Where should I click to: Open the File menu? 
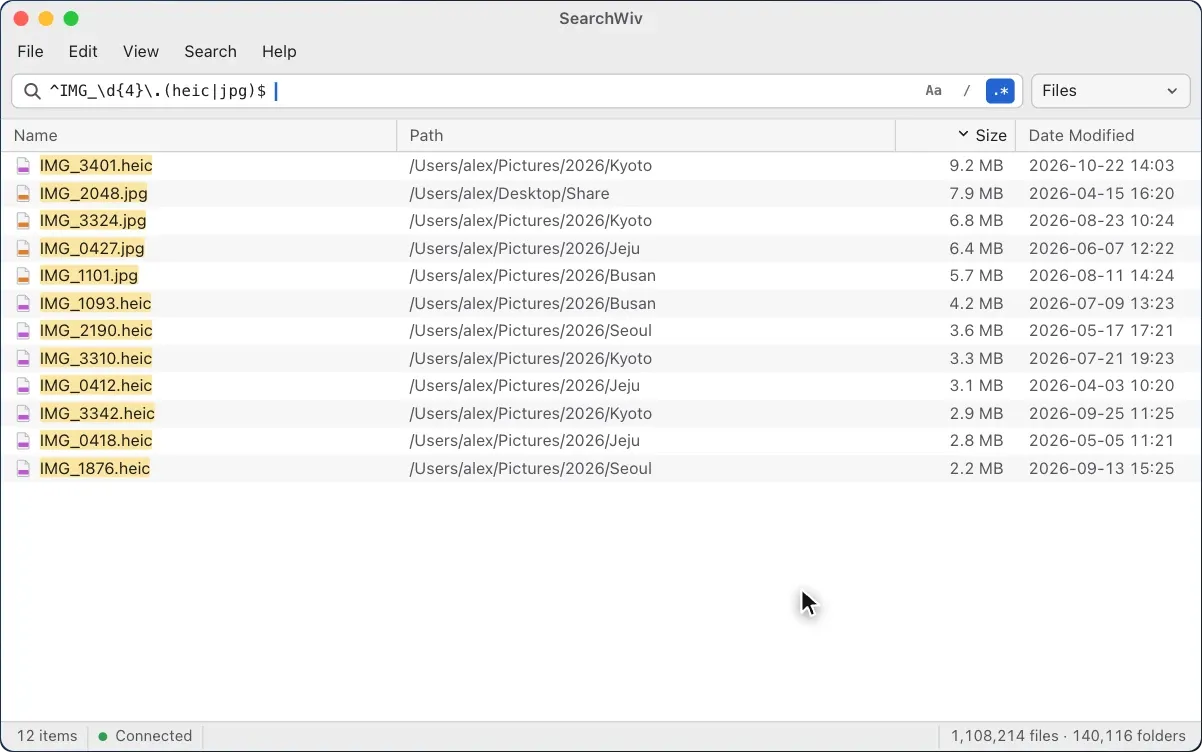click(30, 52)
